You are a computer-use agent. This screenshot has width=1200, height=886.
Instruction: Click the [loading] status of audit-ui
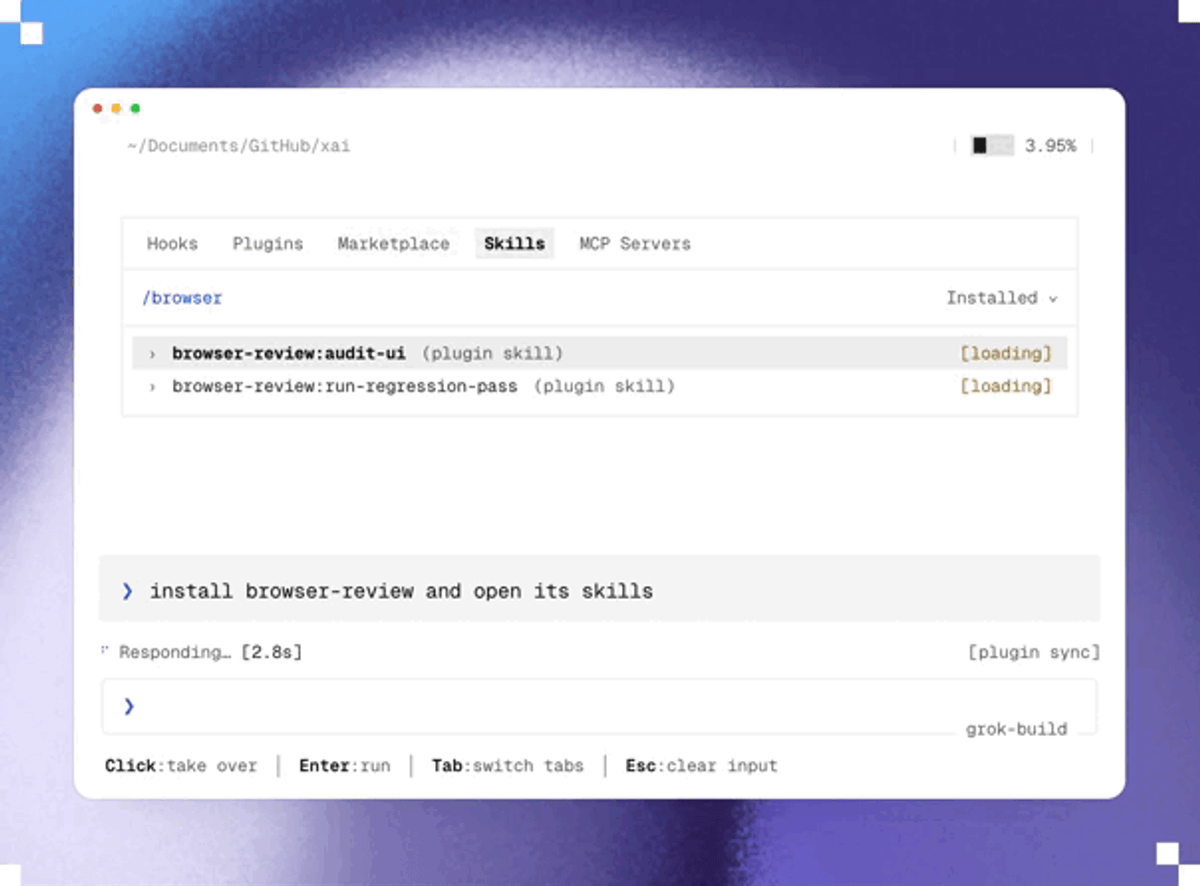point(1006,354)
